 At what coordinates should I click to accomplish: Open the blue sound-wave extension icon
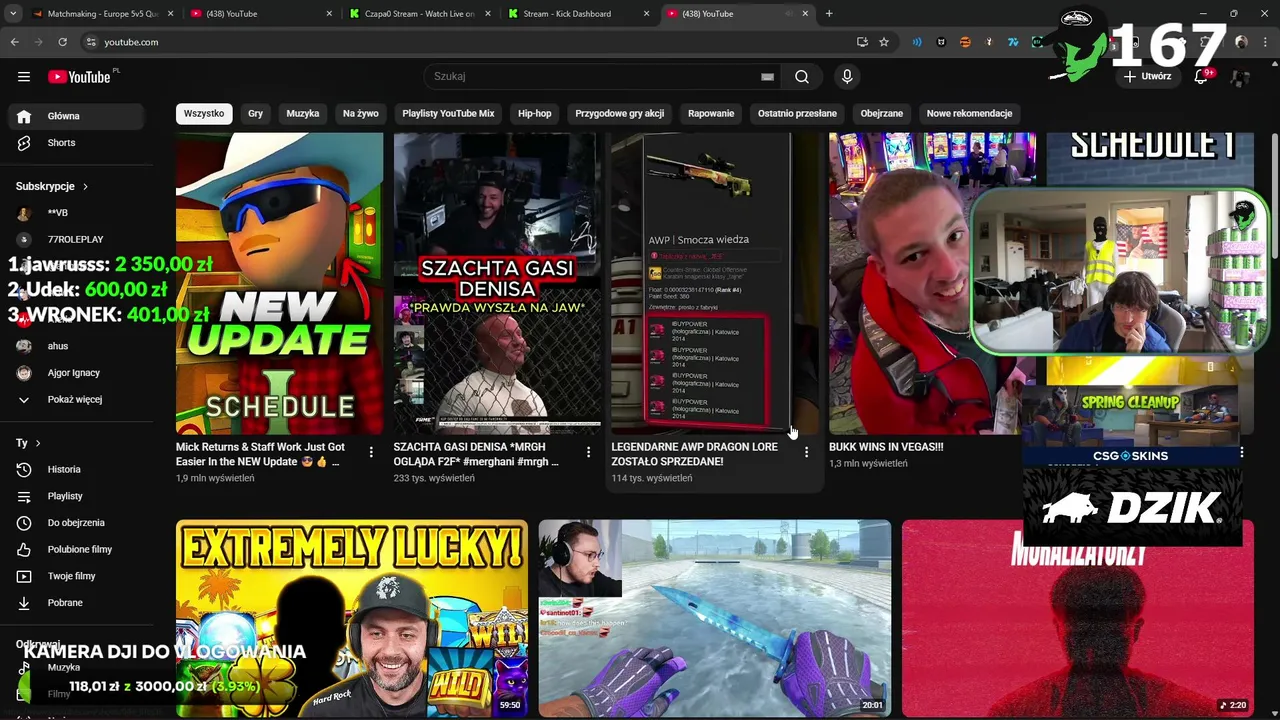pyautogui.click(x=917, y=42)
